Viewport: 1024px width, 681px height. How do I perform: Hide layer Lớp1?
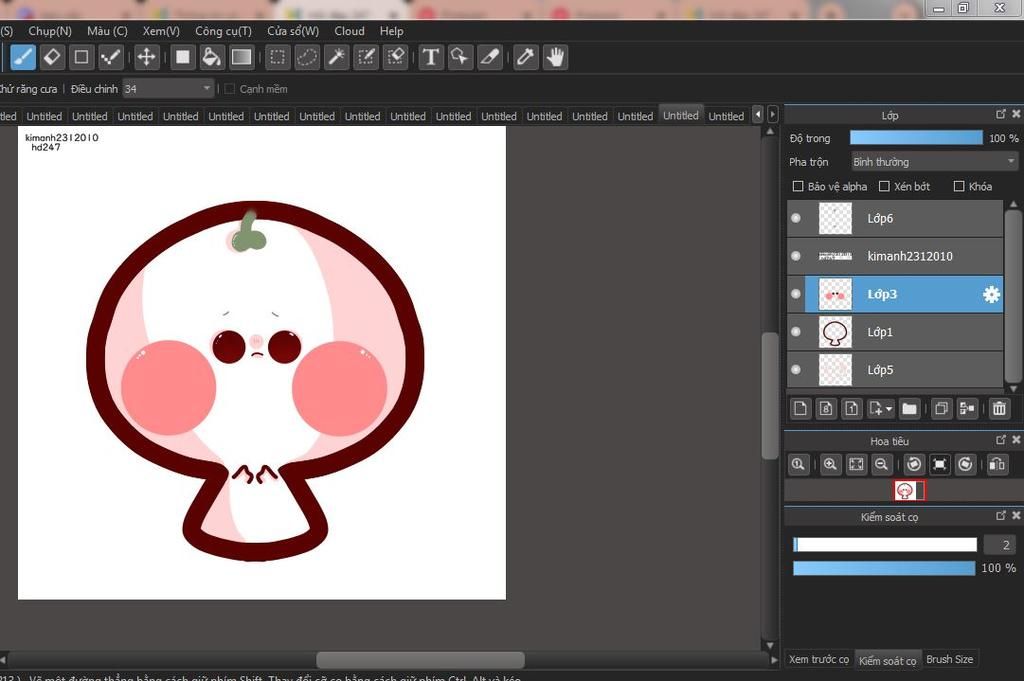click(x=795, y=332)
